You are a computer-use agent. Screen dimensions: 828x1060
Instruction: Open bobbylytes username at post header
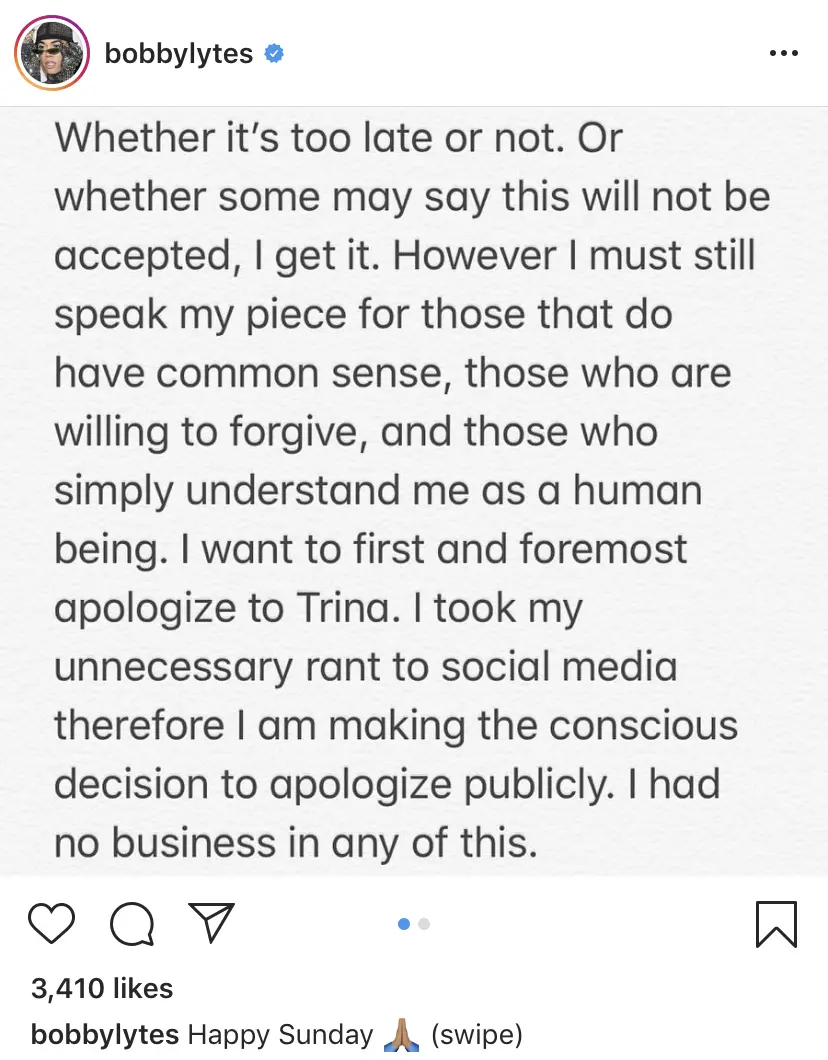[178, 53]
